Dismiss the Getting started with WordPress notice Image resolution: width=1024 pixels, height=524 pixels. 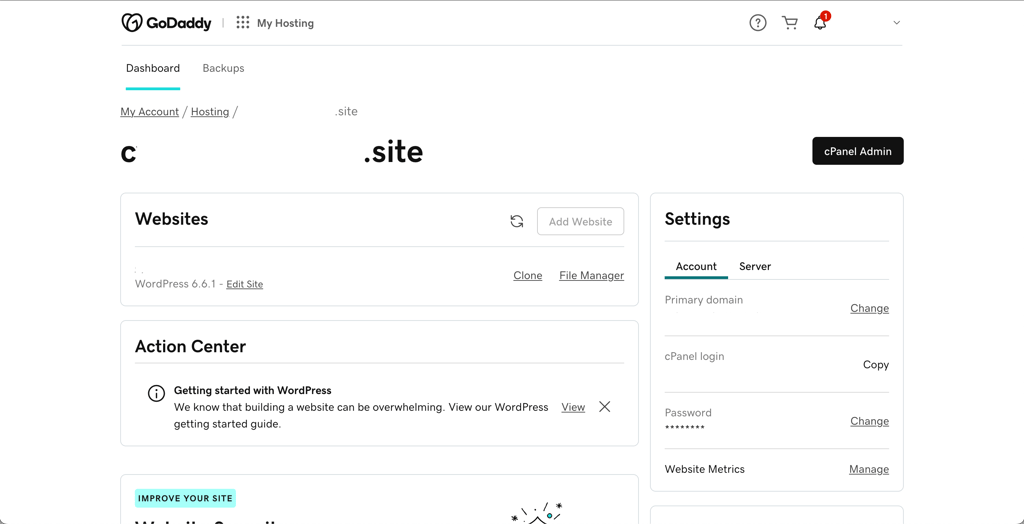[605, 407]
